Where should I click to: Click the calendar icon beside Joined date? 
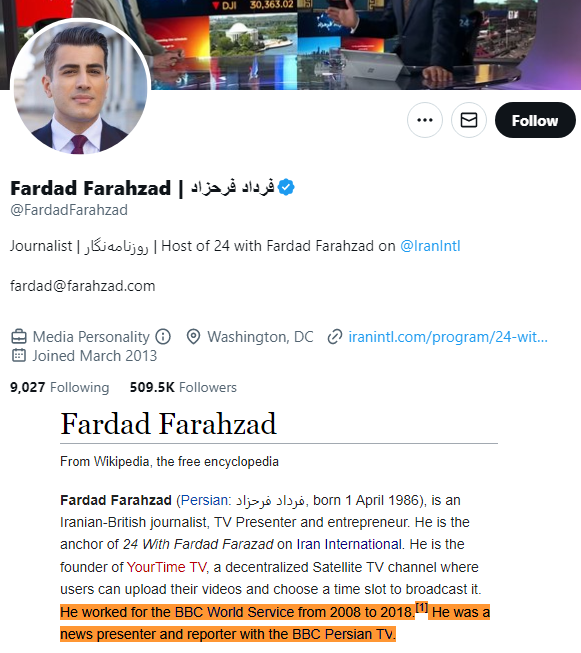coord(19,356)
